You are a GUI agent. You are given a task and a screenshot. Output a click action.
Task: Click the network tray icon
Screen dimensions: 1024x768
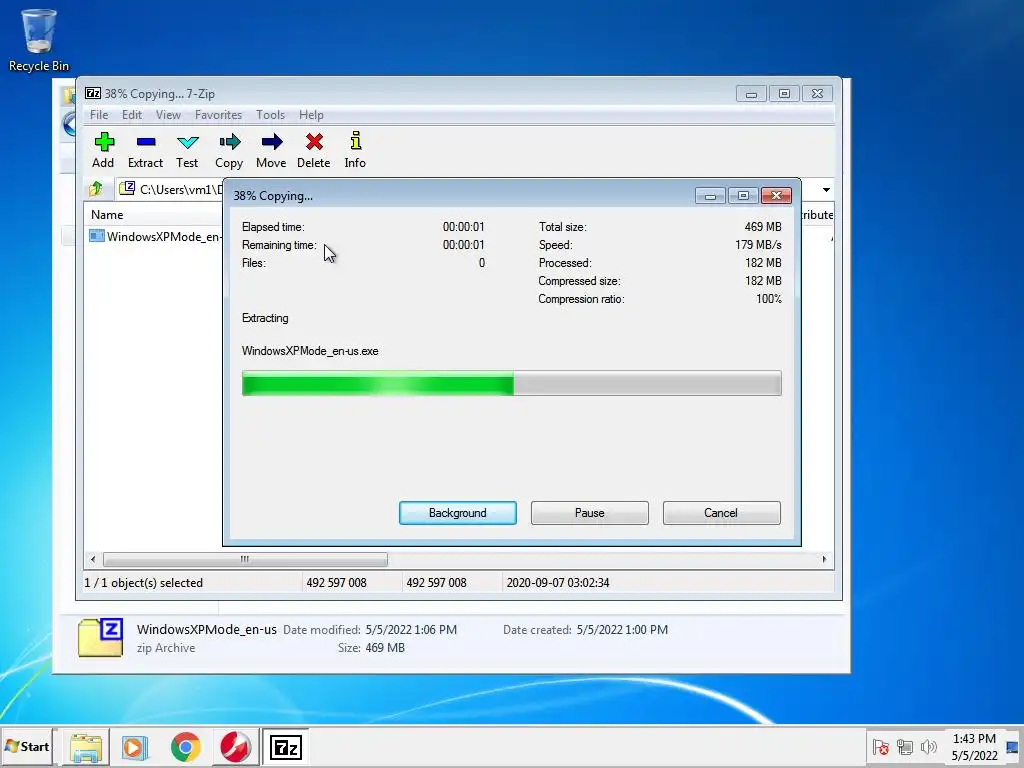[x=904, y=746]
